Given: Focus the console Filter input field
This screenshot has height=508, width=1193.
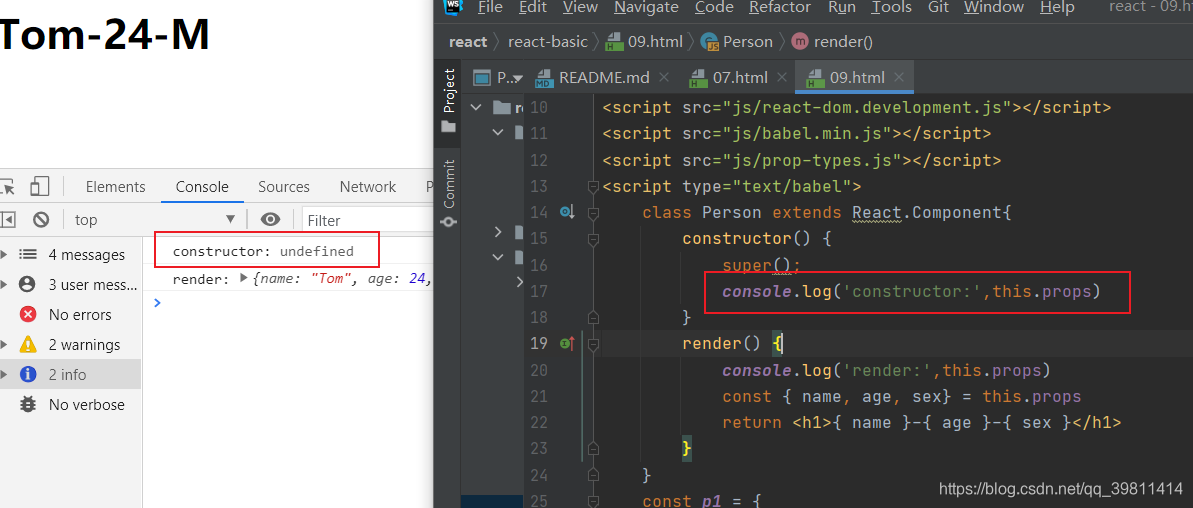Looking at the screenshot, I should point(367,220).
